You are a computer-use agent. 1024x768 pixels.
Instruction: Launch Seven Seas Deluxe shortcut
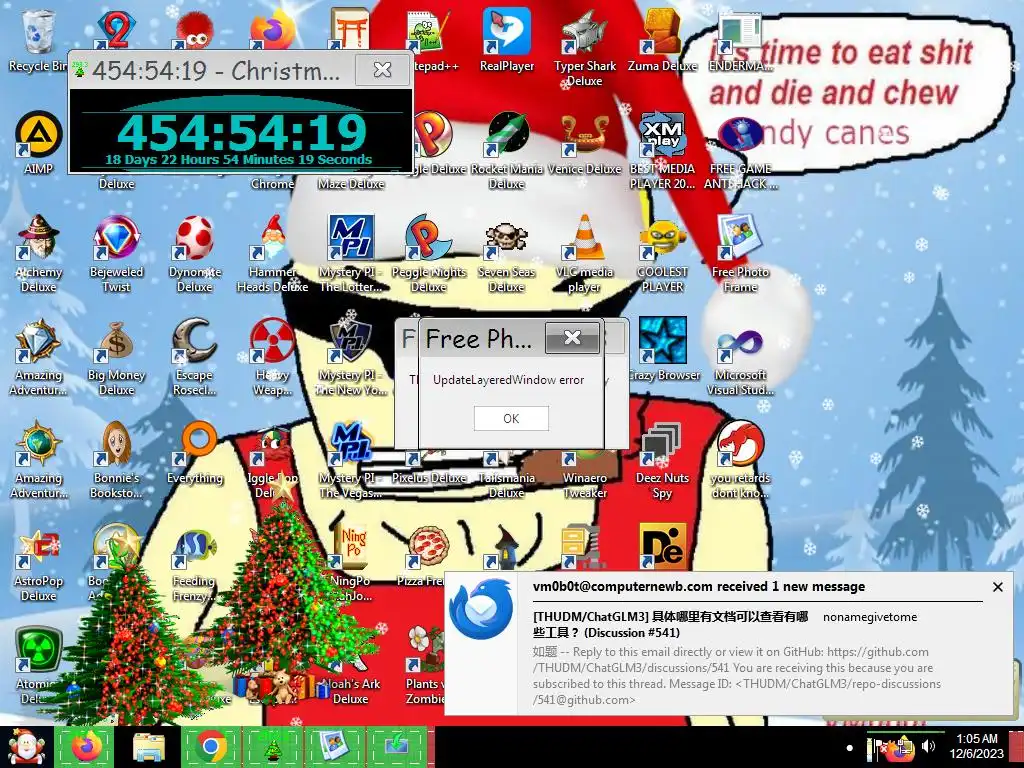click(506, 255)
